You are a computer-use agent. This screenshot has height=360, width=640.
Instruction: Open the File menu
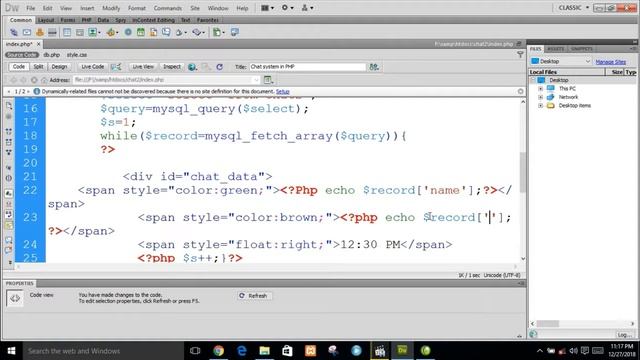pos(31,8)
